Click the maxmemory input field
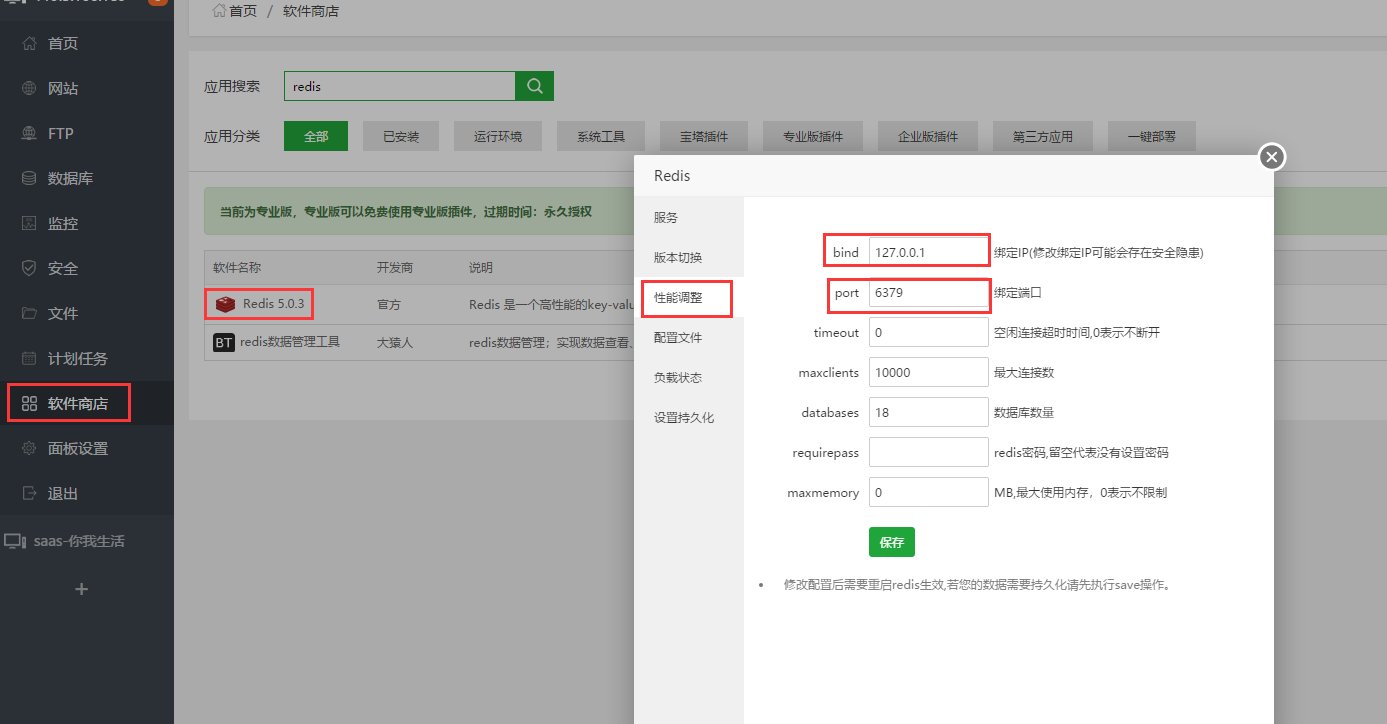This screenshot has height=724, width=1387. (x=929, y=492)
